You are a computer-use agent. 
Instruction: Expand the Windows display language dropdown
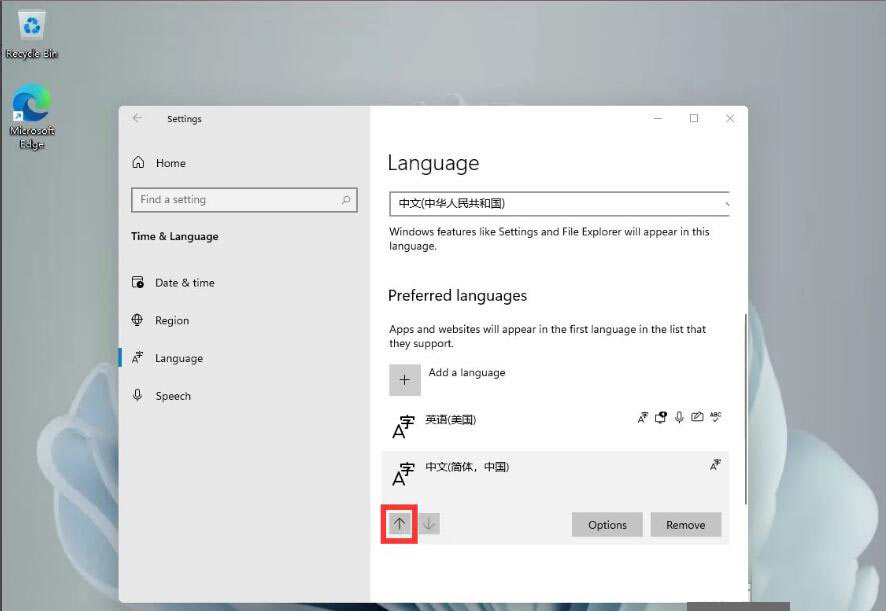coord(559,203)
